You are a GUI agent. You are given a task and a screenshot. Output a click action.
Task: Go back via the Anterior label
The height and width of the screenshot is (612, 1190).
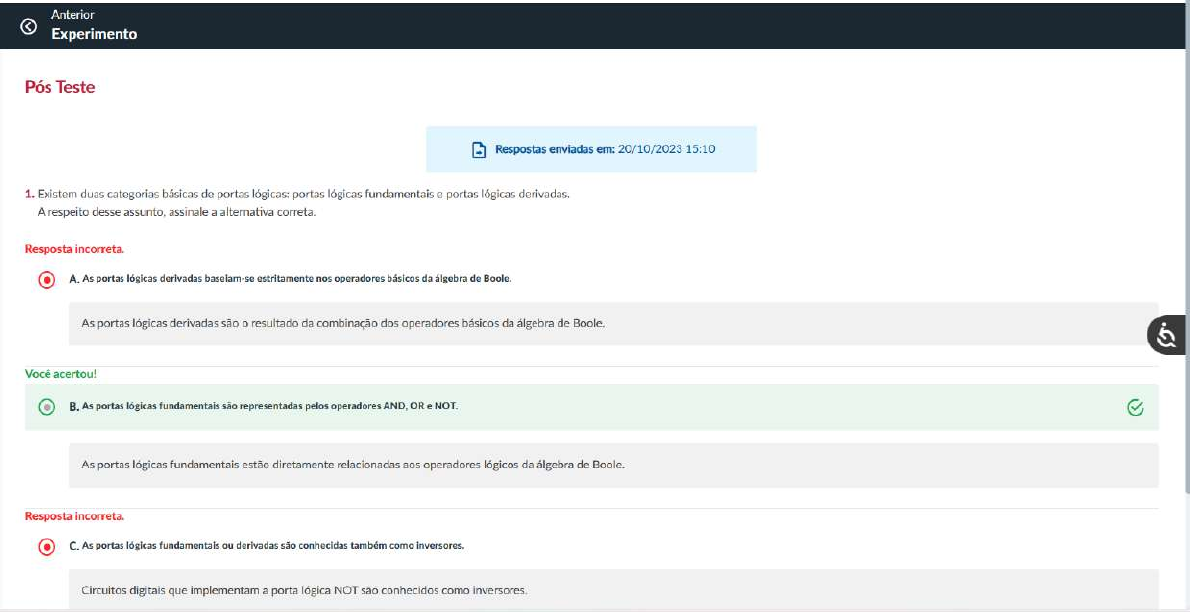click(73, 16)
